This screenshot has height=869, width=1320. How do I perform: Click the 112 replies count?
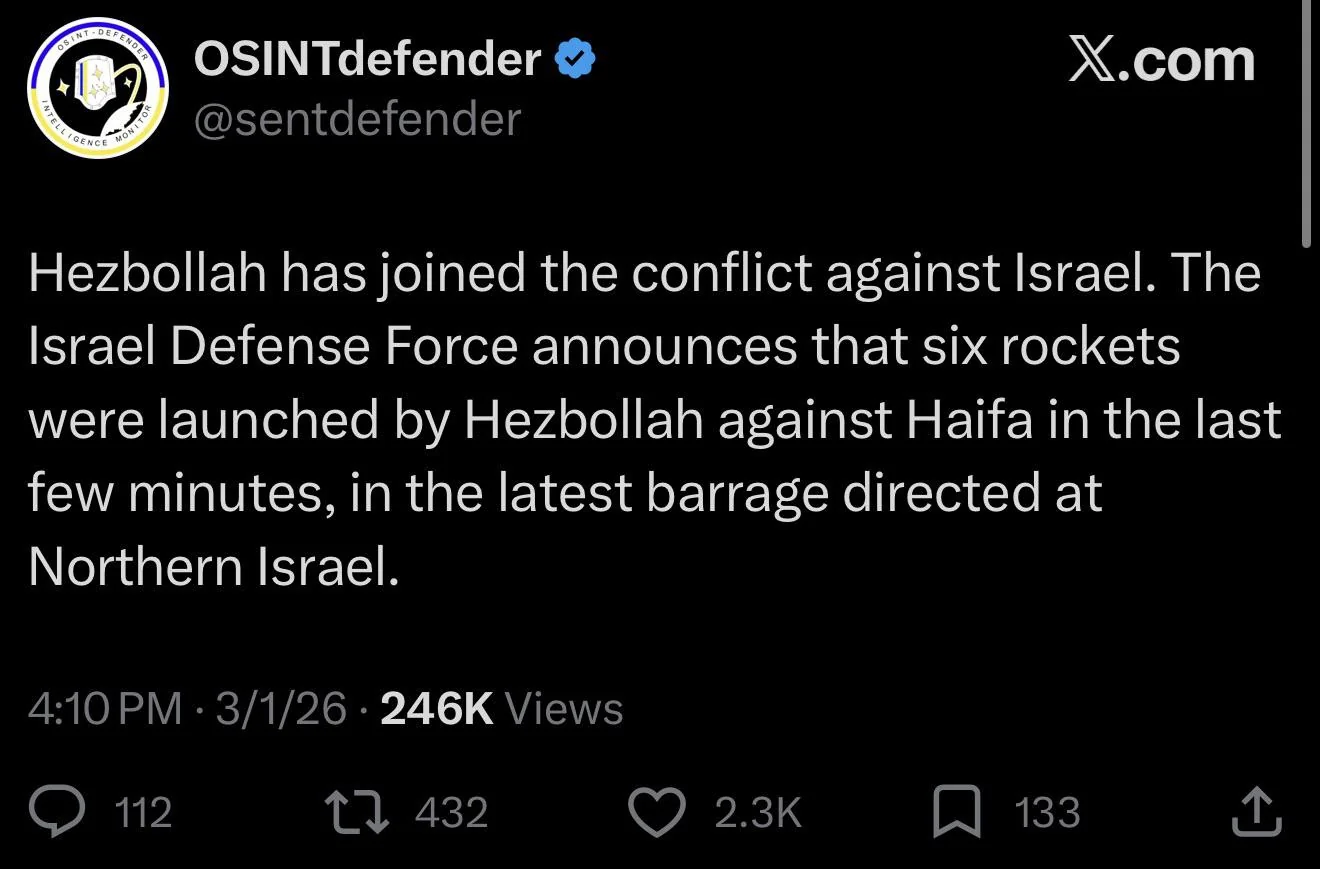144,812
